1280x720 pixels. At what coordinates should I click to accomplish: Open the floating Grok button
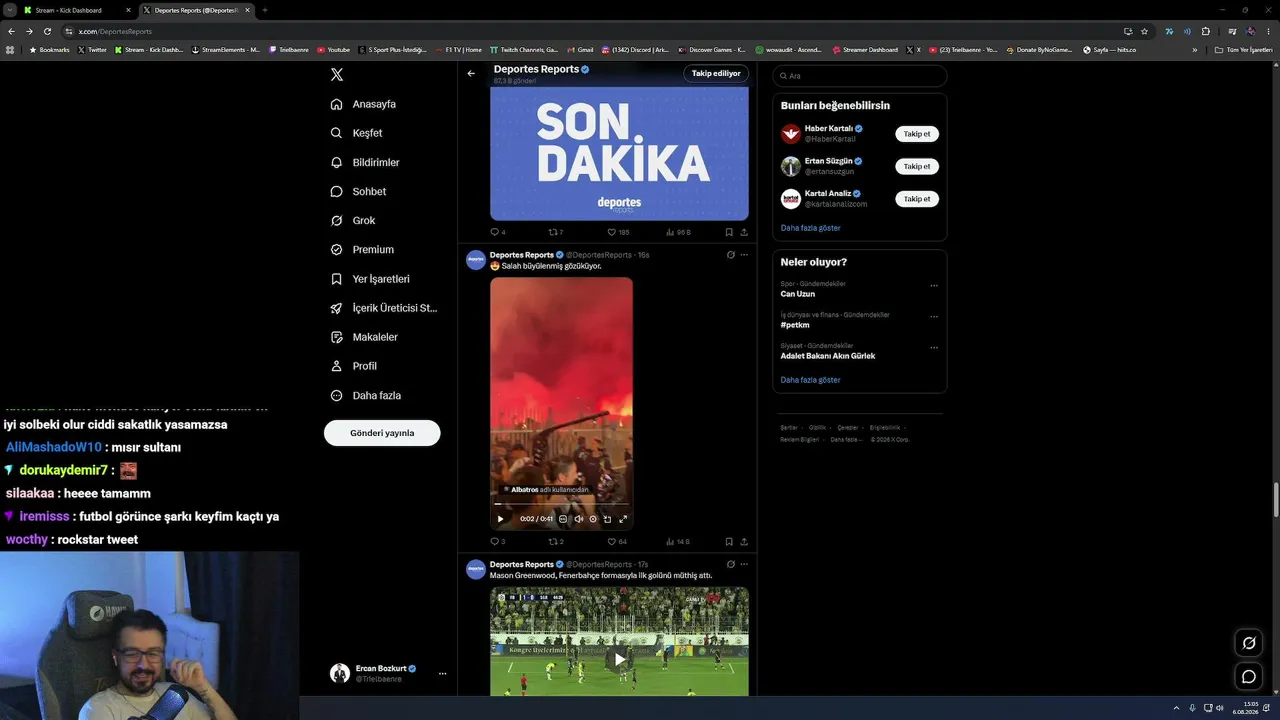(x=1249, y=643)
